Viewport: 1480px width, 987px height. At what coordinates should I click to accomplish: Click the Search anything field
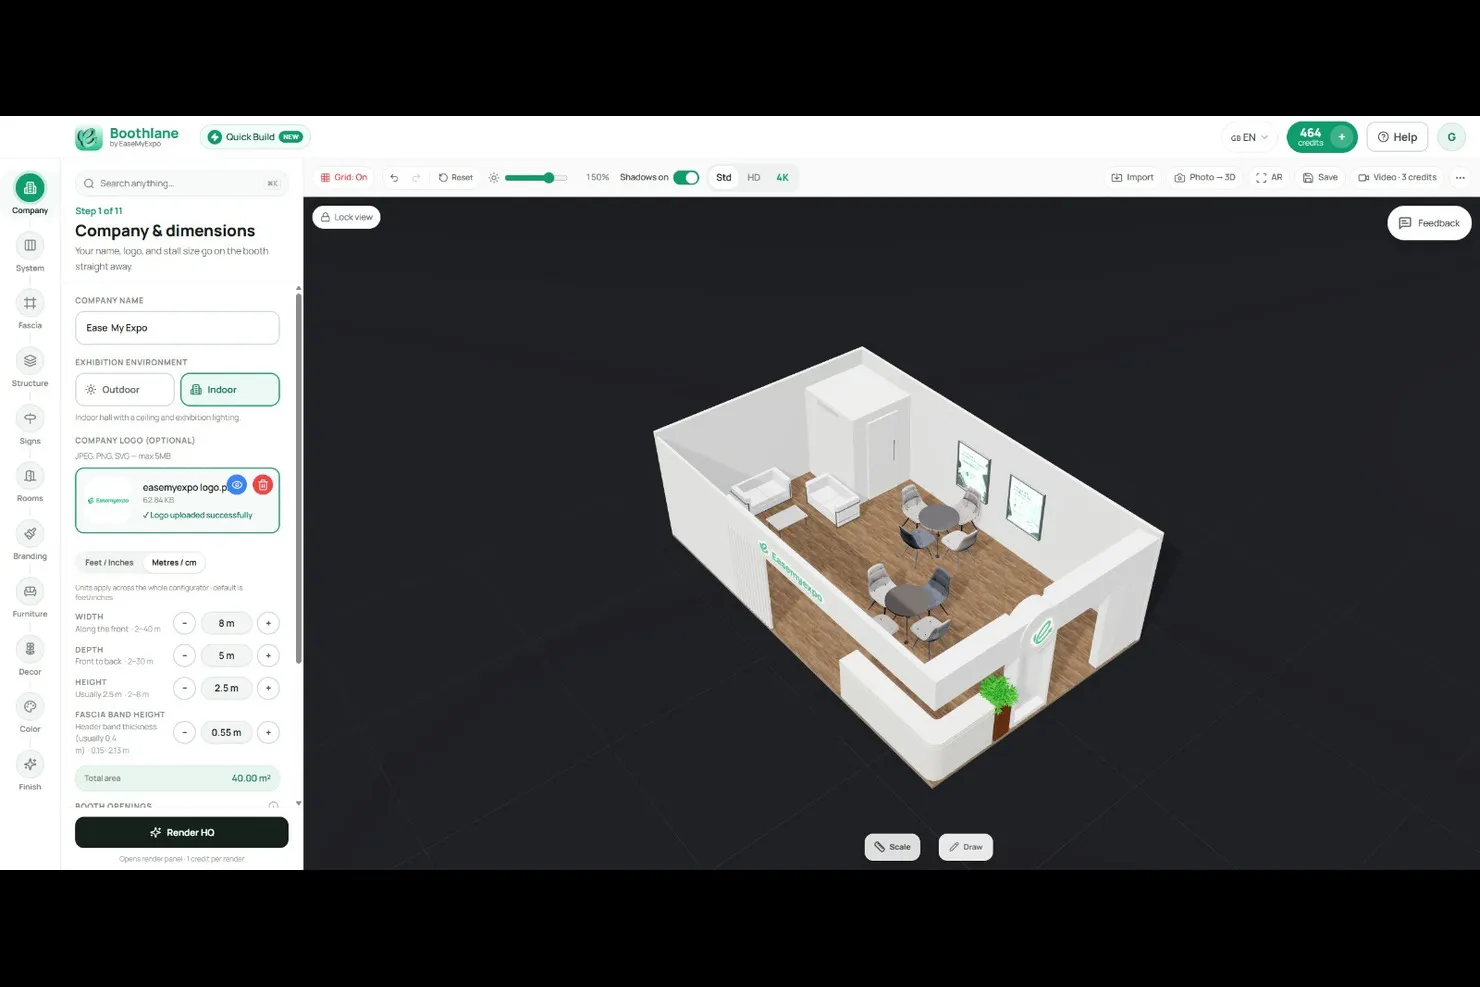[181, 184]
